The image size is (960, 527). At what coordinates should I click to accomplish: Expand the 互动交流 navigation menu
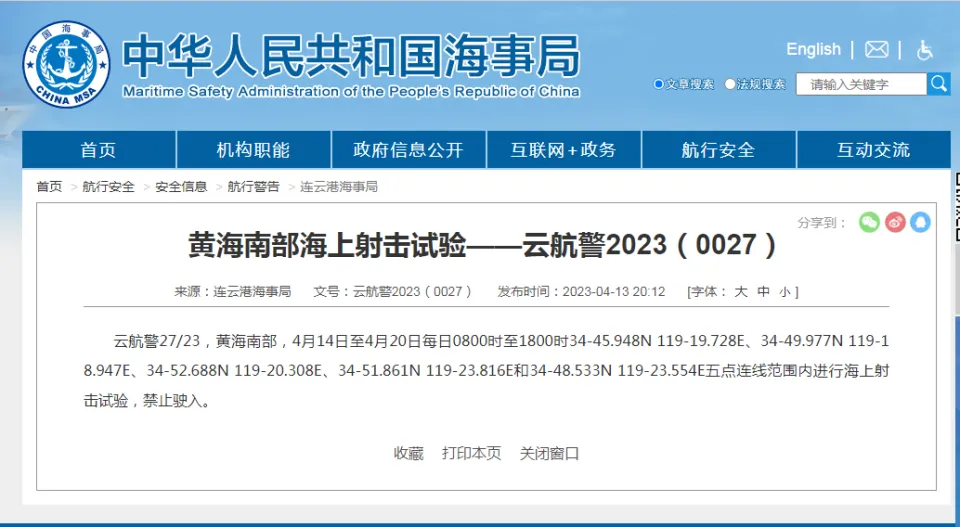click(x=873, y=150)
